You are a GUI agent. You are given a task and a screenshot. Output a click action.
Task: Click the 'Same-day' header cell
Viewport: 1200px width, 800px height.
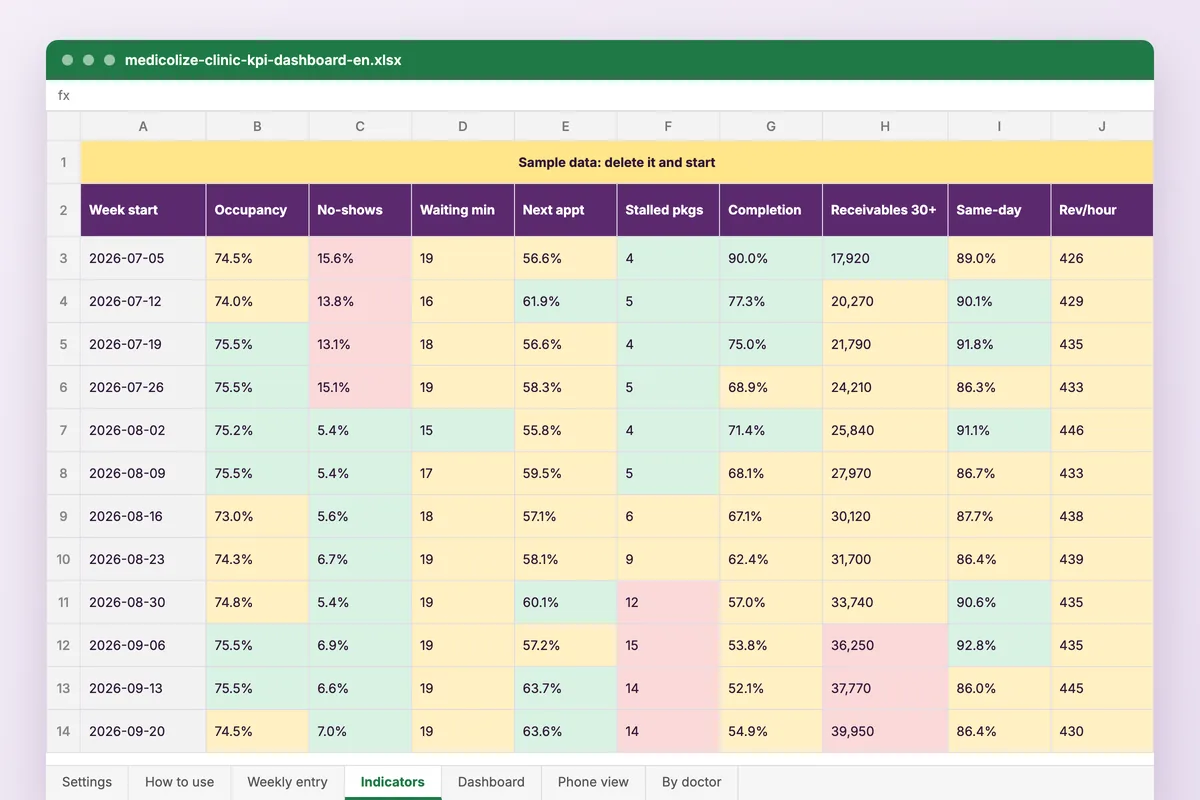pos(999,210)
